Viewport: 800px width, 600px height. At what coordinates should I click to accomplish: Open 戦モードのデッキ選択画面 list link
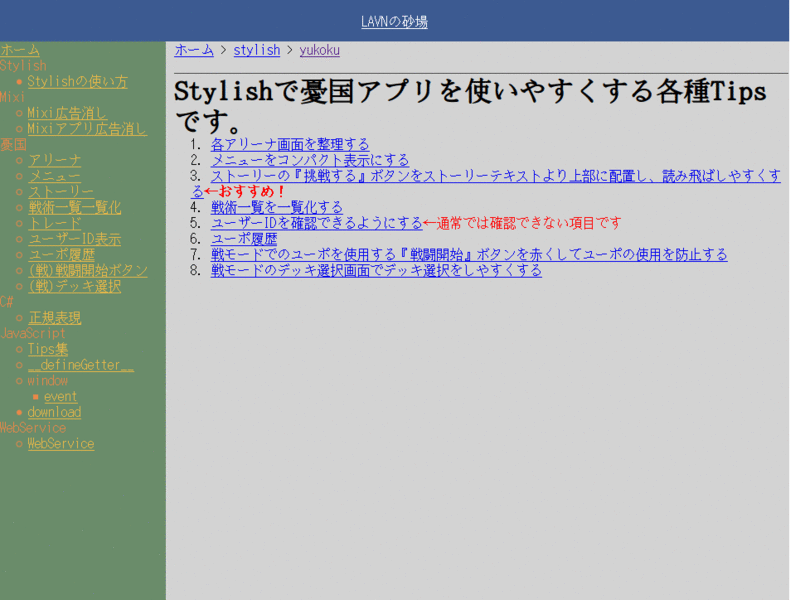tap(376, 270)
